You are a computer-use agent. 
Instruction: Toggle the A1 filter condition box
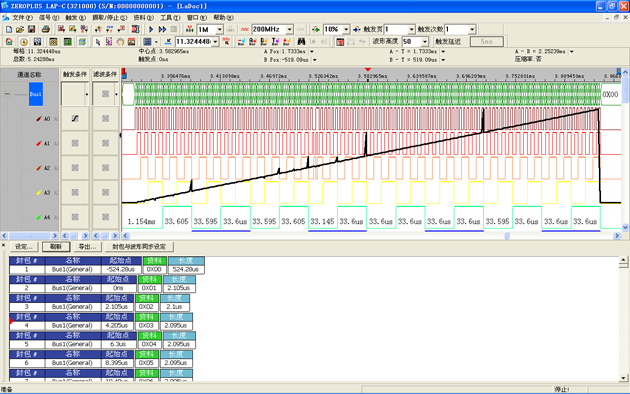click(x=106, y=143)
